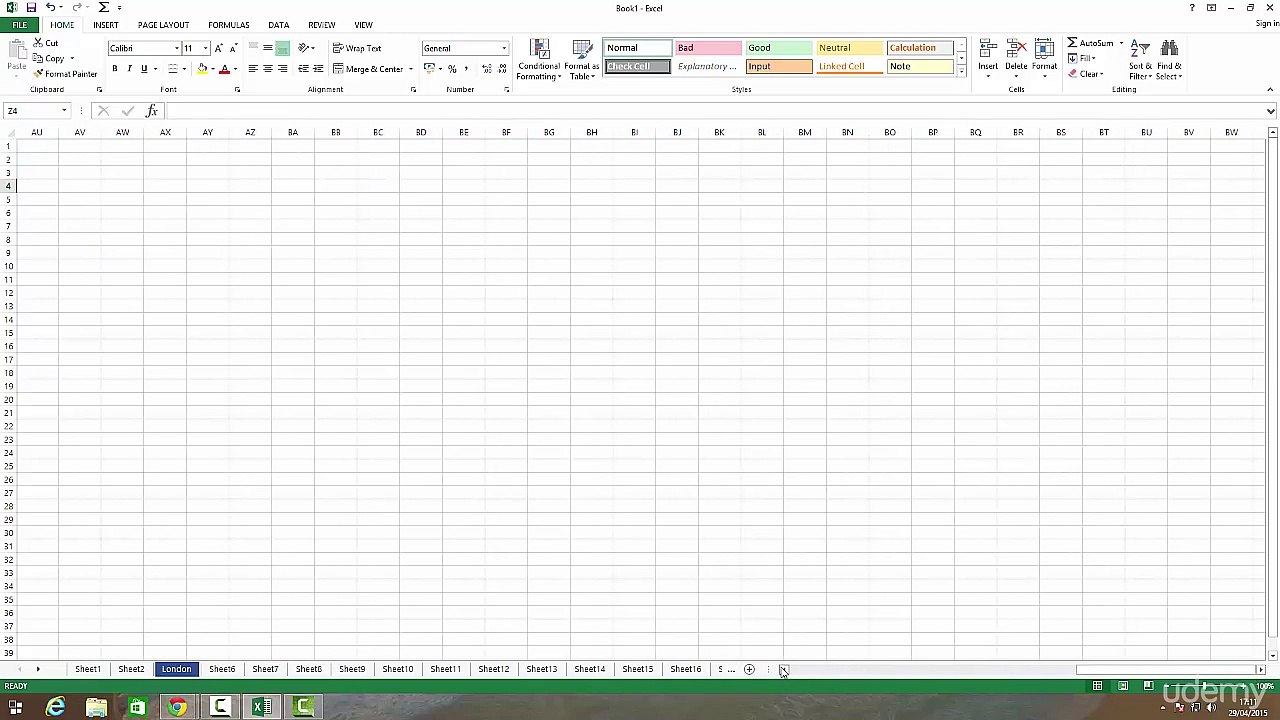Click the Decrease Indent icon

point(303,69)
